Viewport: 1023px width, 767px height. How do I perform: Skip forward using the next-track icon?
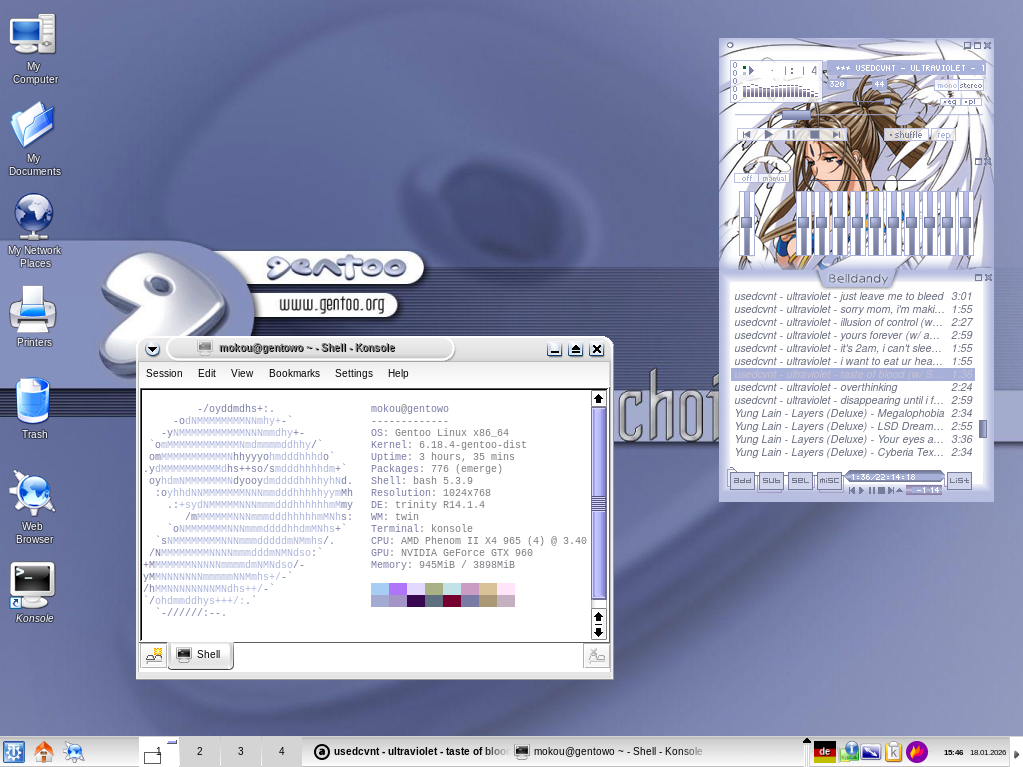click(835, 134)
